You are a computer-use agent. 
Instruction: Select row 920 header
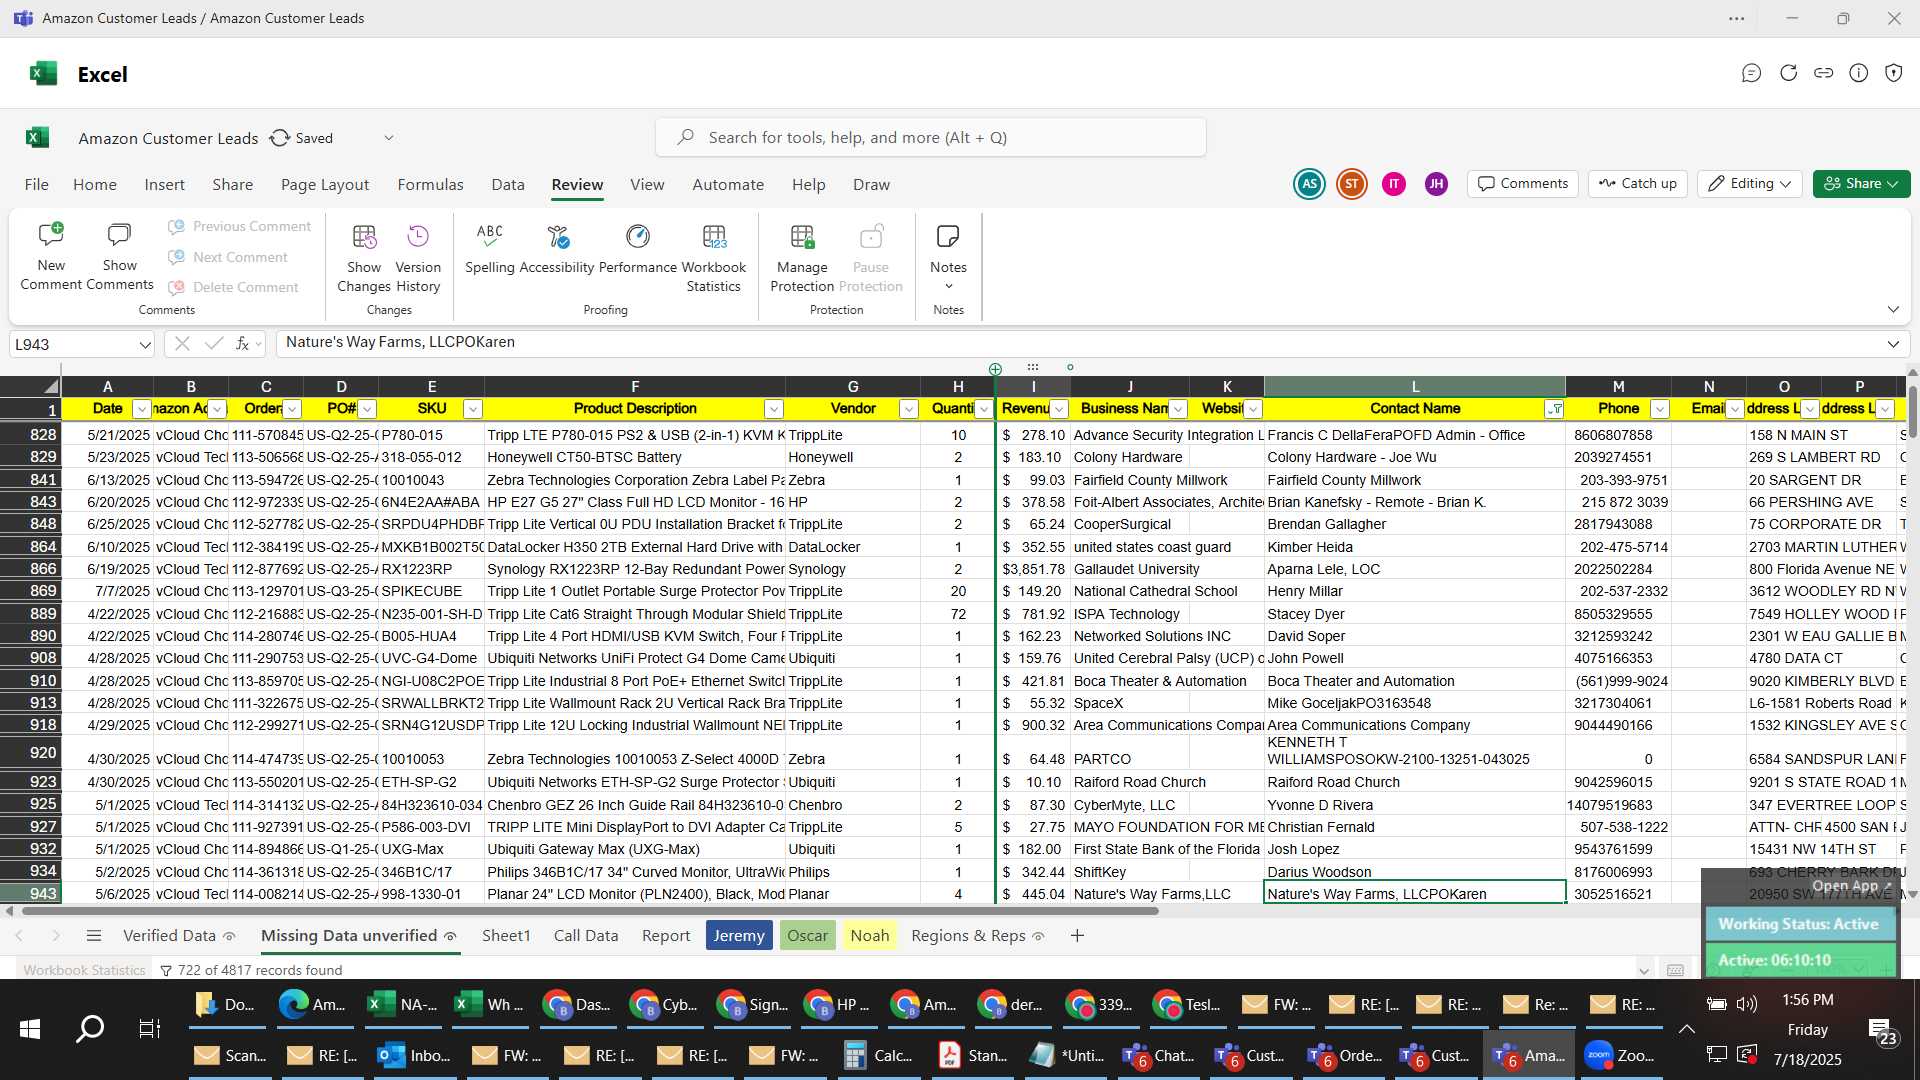30,753
